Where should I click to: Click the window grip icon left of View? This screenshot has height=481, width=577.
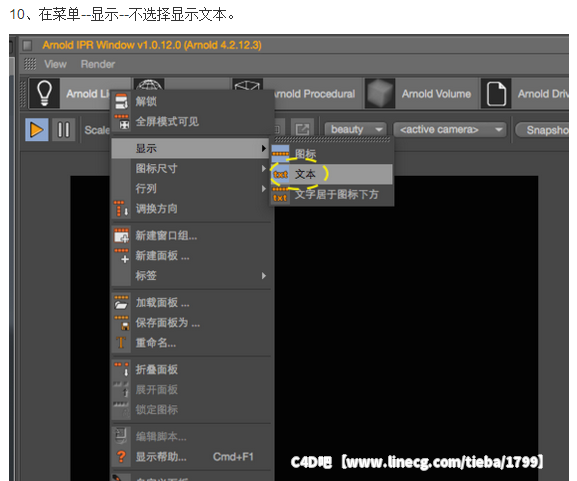(30, 64)
